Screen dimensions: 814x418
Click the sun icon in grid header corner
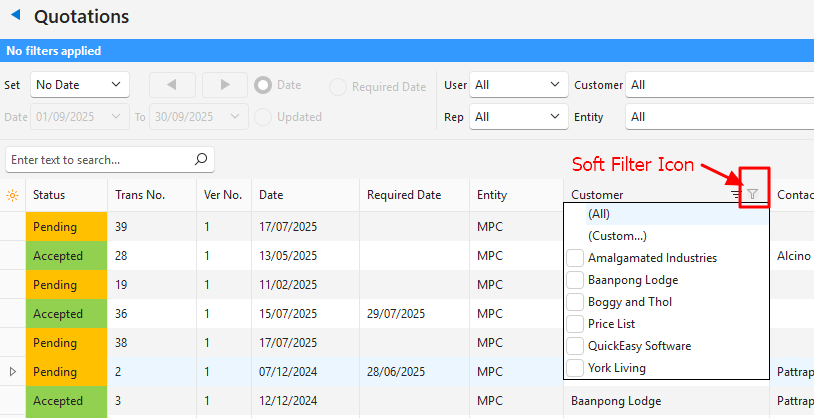(x=12, y=195)
